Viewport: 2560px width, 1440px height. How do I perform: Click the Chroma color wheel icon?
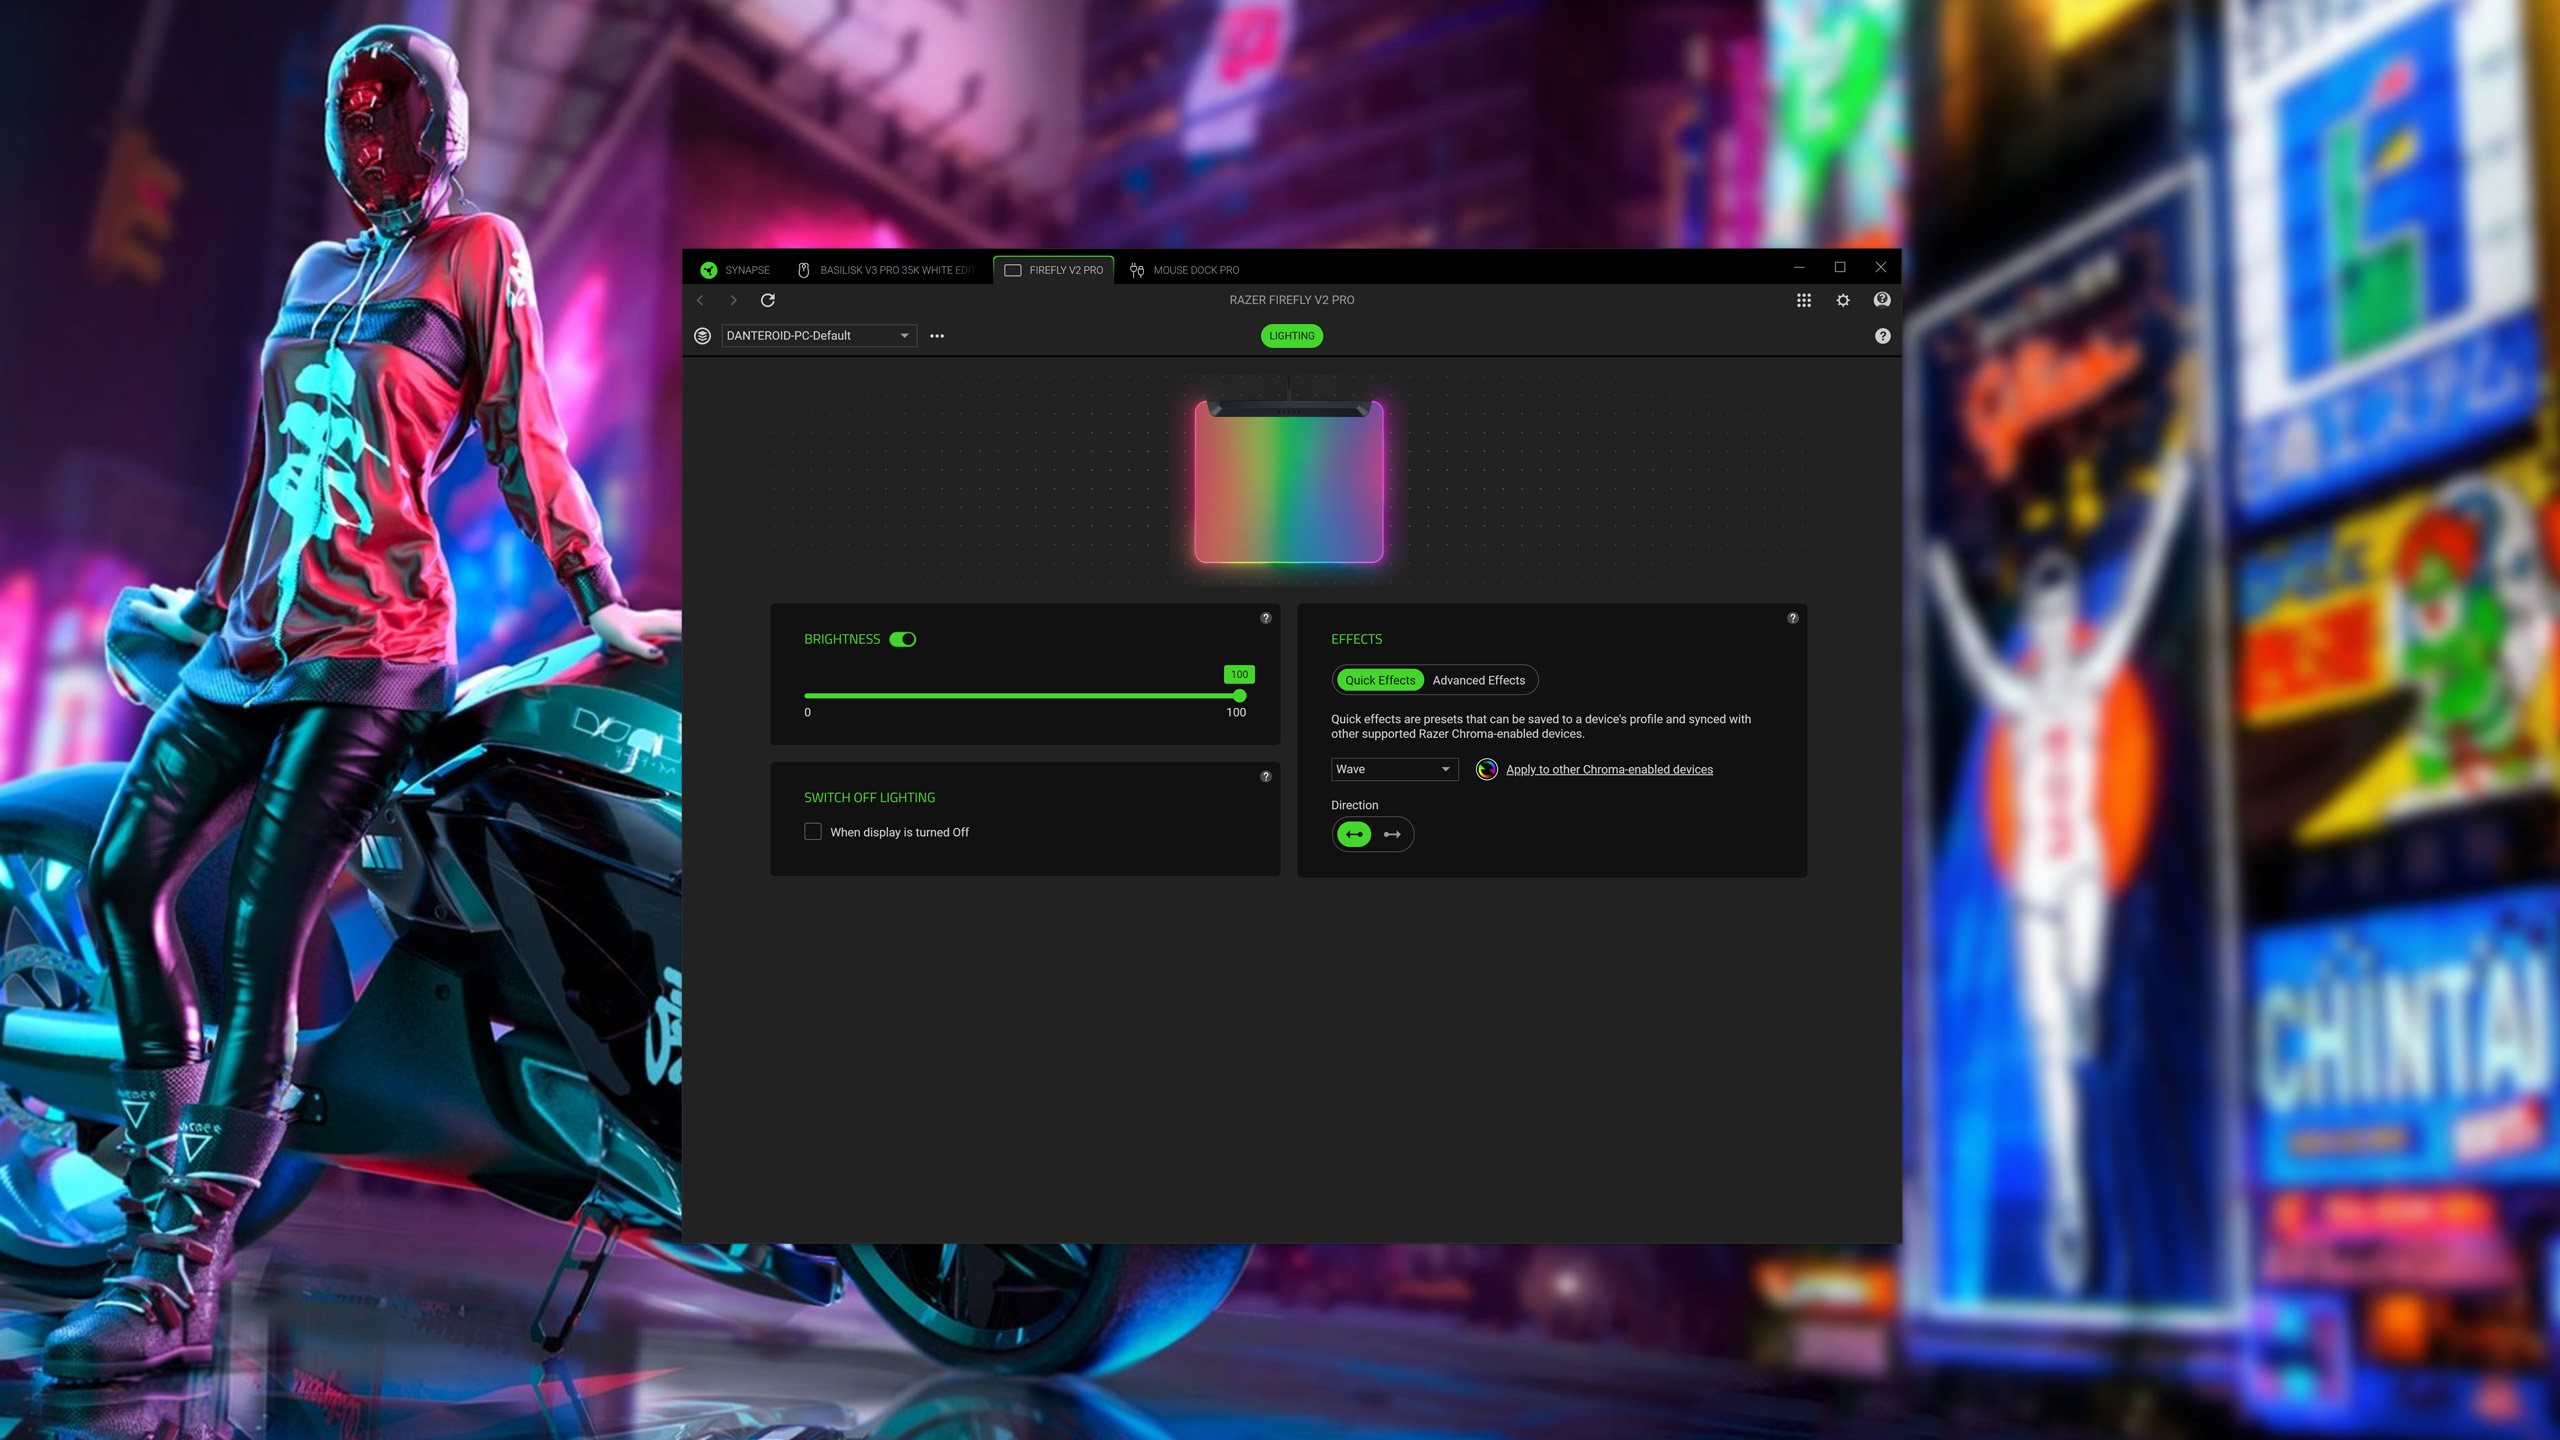(x=1486, y=769)
